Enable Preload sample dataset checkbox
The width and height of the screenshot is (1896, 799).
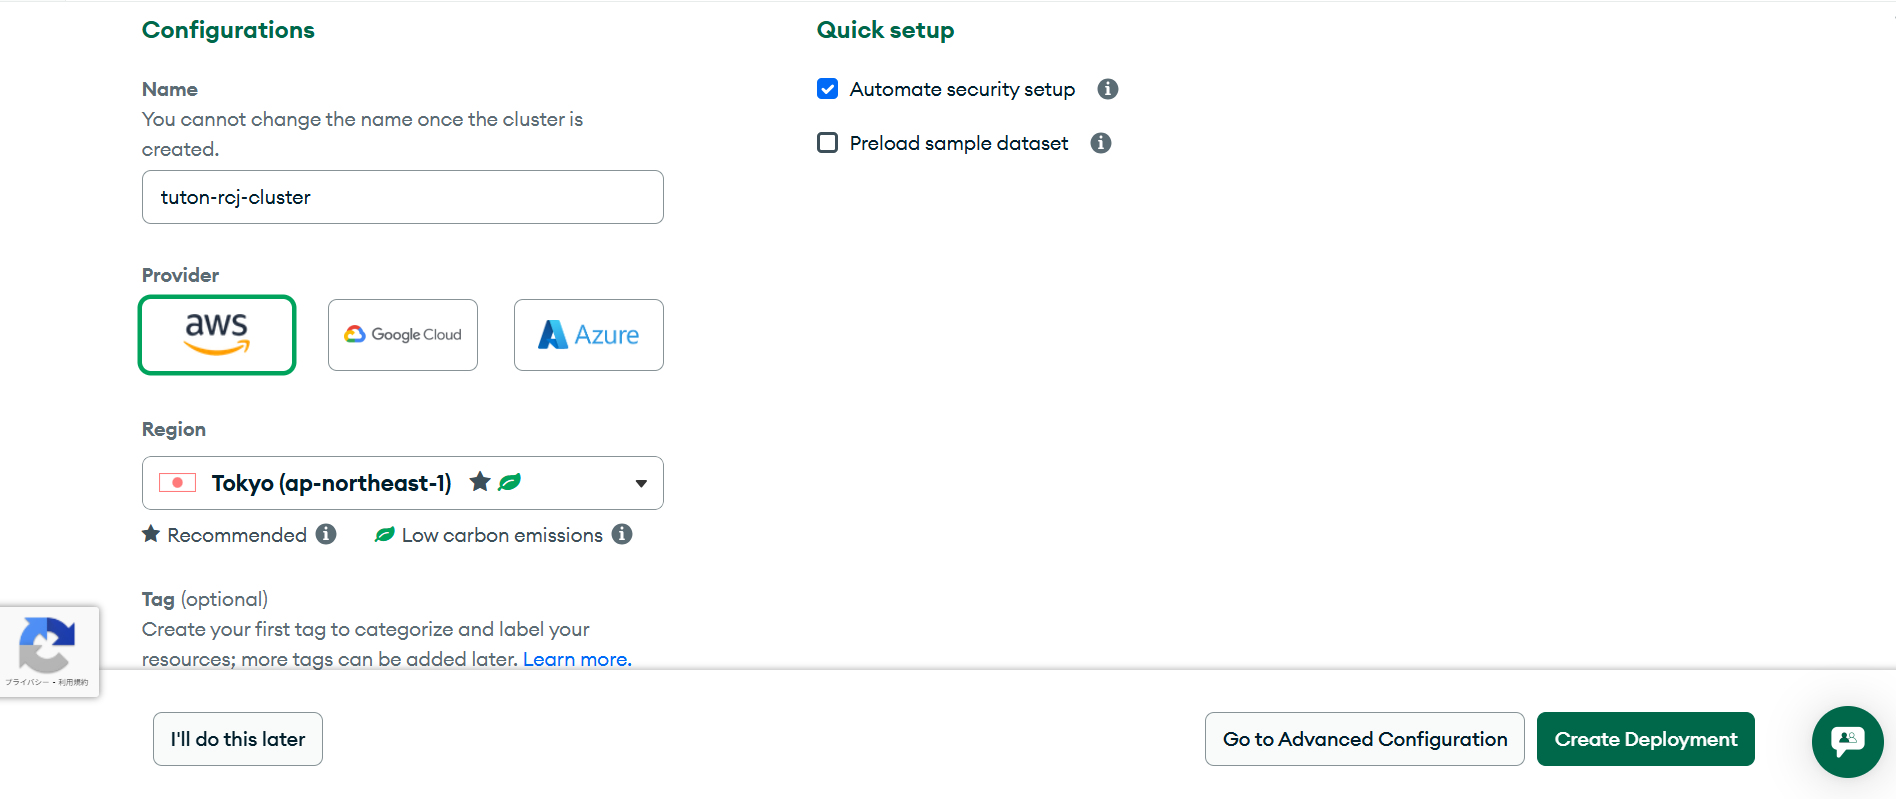827,143
